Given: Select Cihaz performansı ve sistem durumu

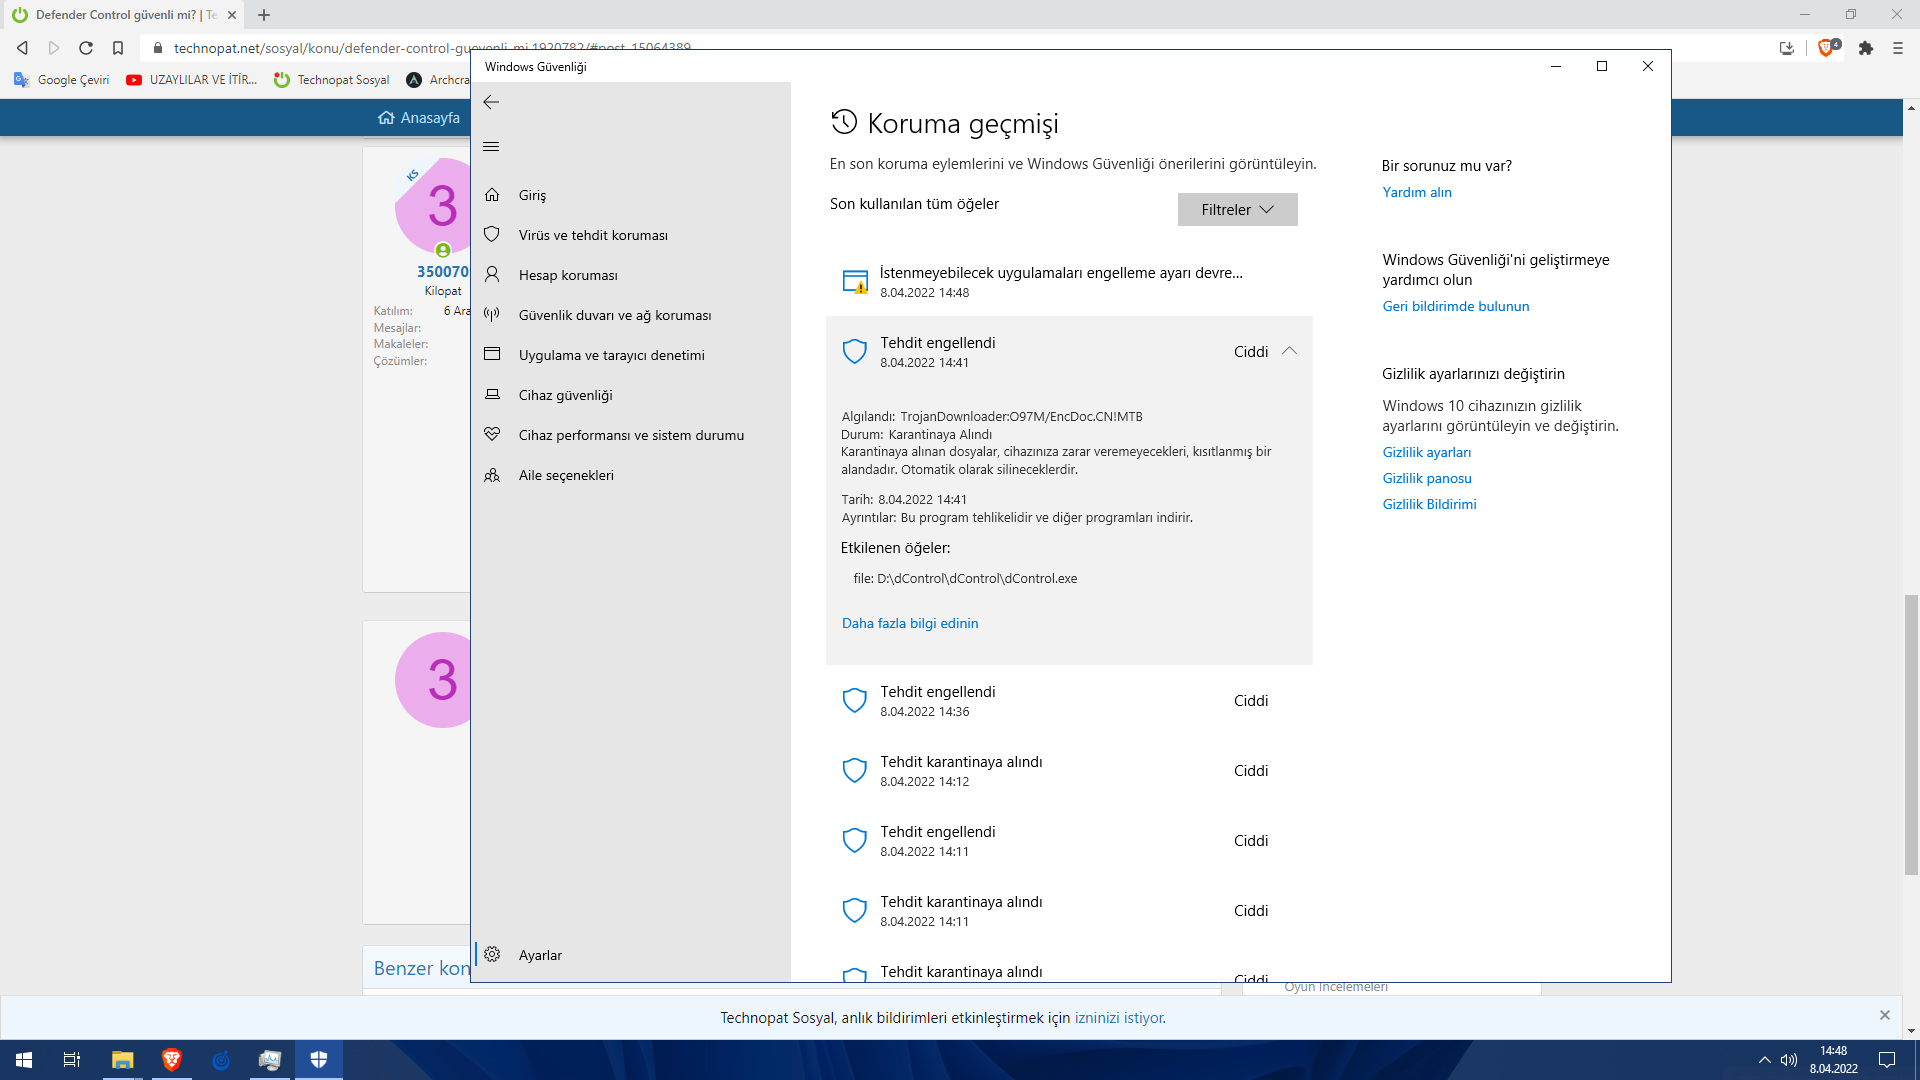Looking at the screenshot, I should point(630,435).
